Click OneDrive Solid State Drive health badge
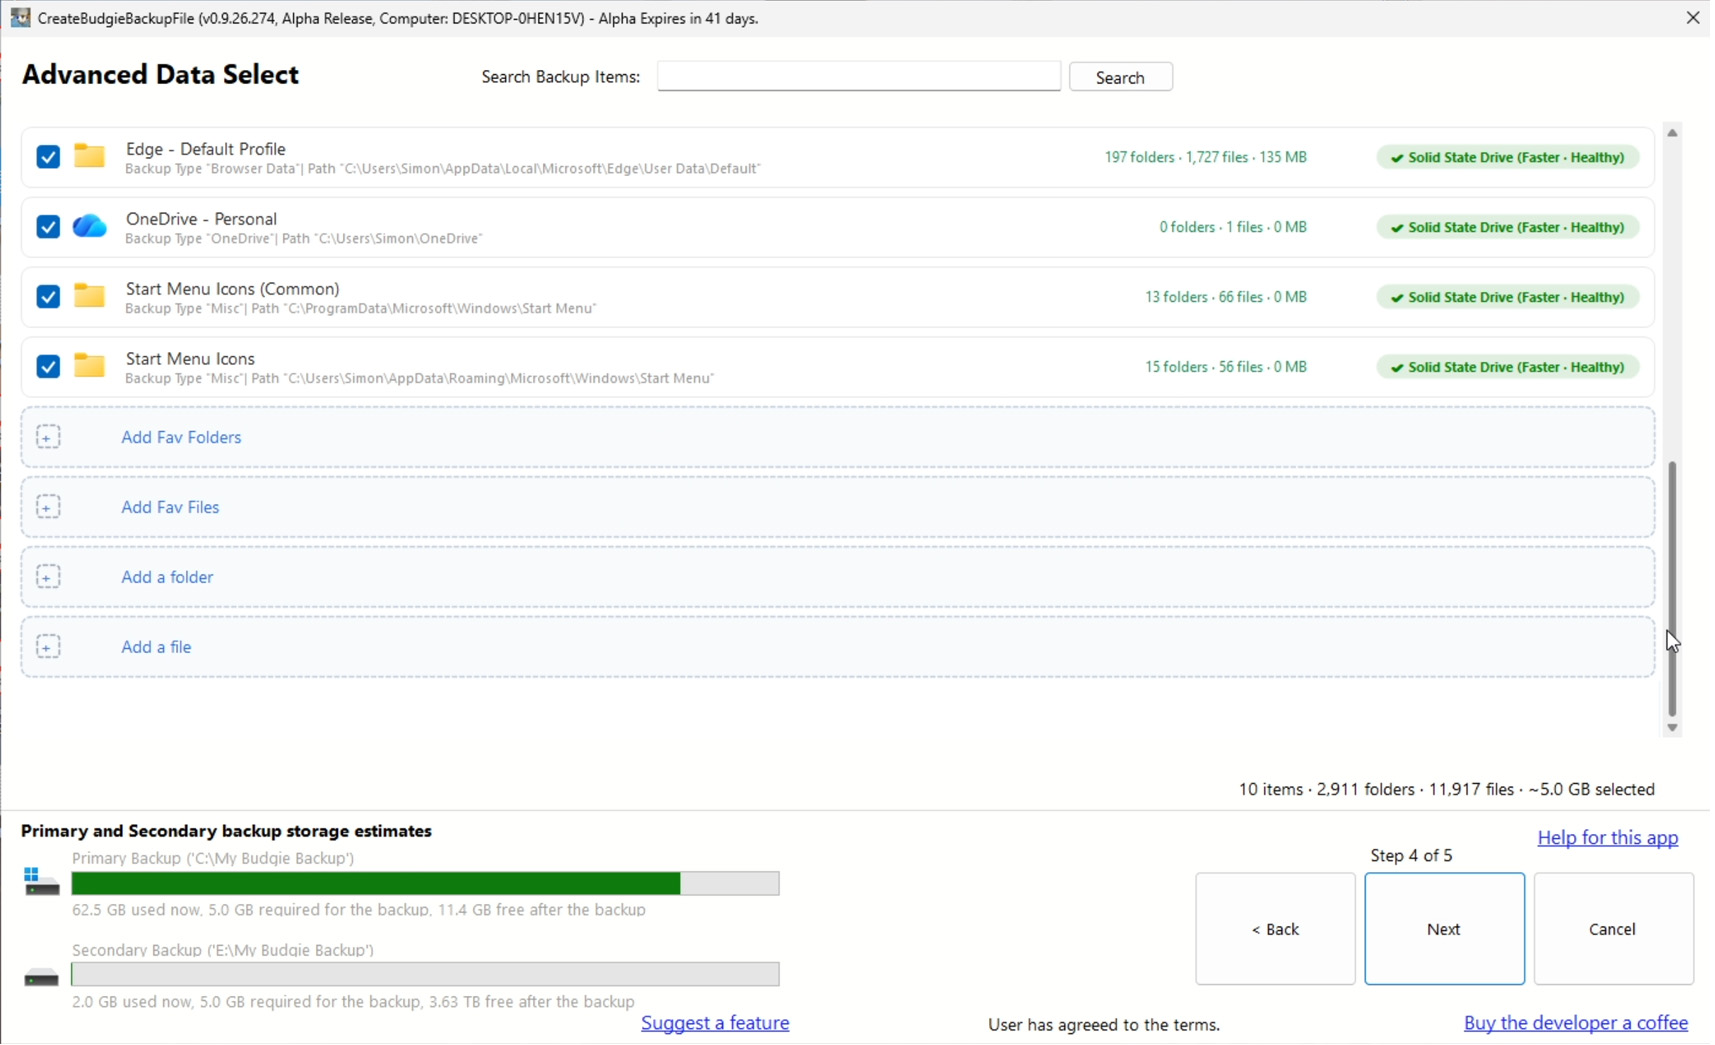This screenshot has width=1715, height=1045. click(1507, 227)
